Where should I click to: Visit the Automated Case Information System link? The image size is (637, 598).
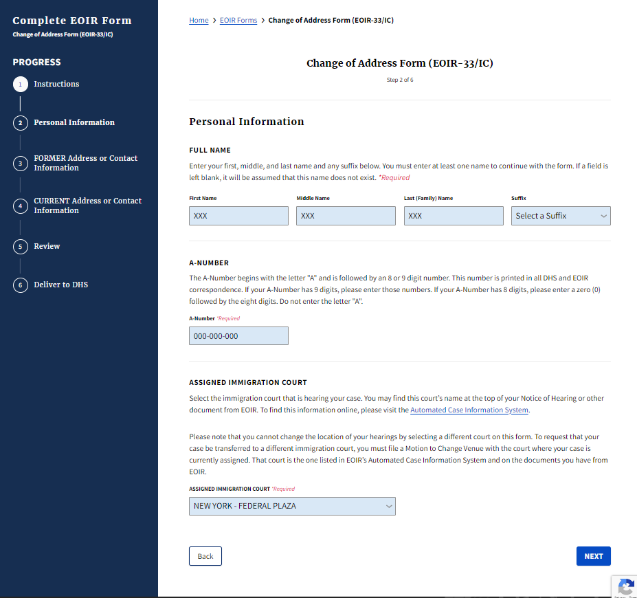469,410
